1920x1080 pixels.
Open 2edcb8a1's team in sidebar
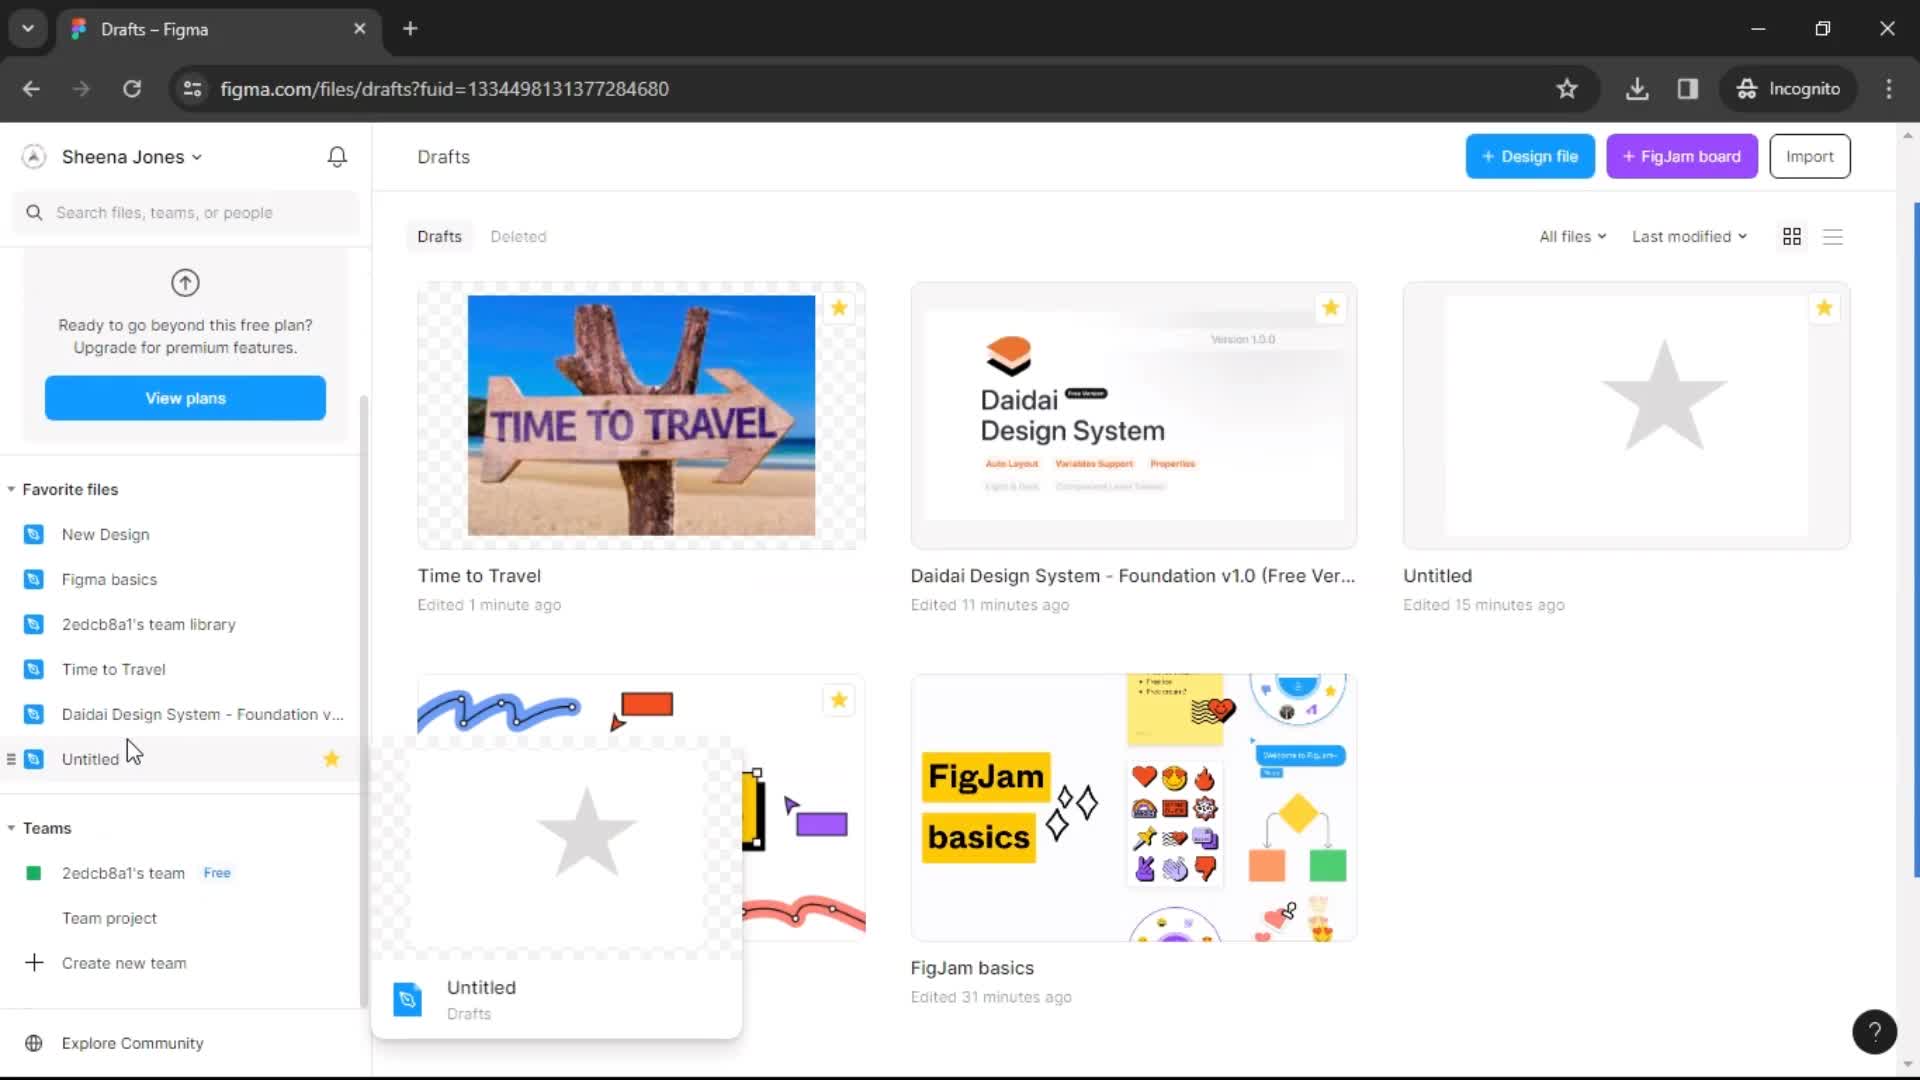point(123,873)
